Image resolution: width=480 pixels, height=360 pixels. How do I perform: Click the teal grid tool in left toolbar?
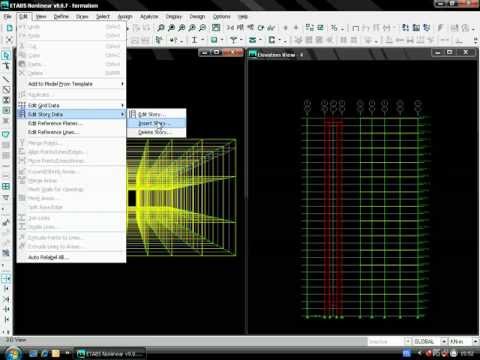(6, 186)
